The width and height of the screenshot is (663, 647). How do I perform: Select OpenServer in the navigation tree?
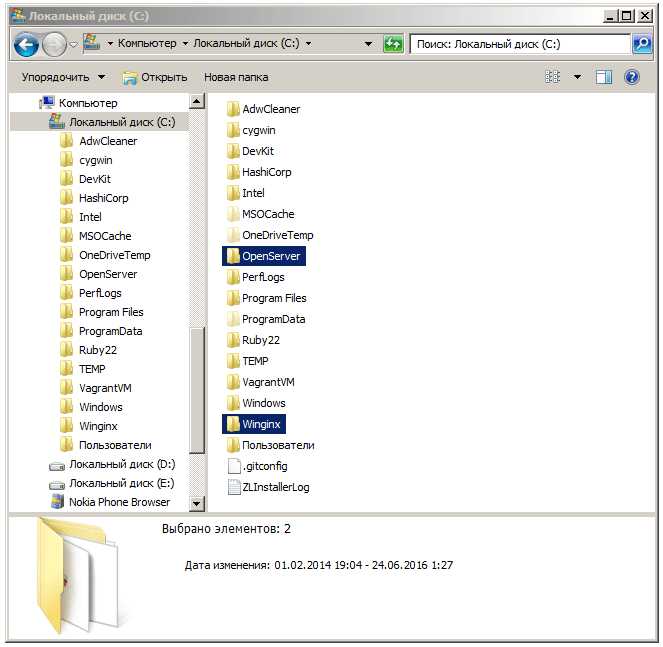108,274
